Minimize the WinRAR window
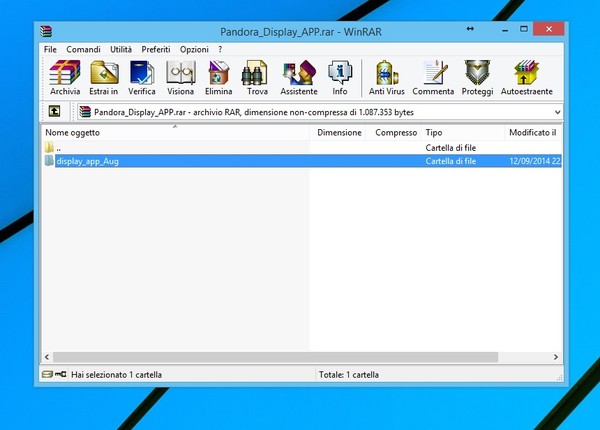 [x=505, y=29]
